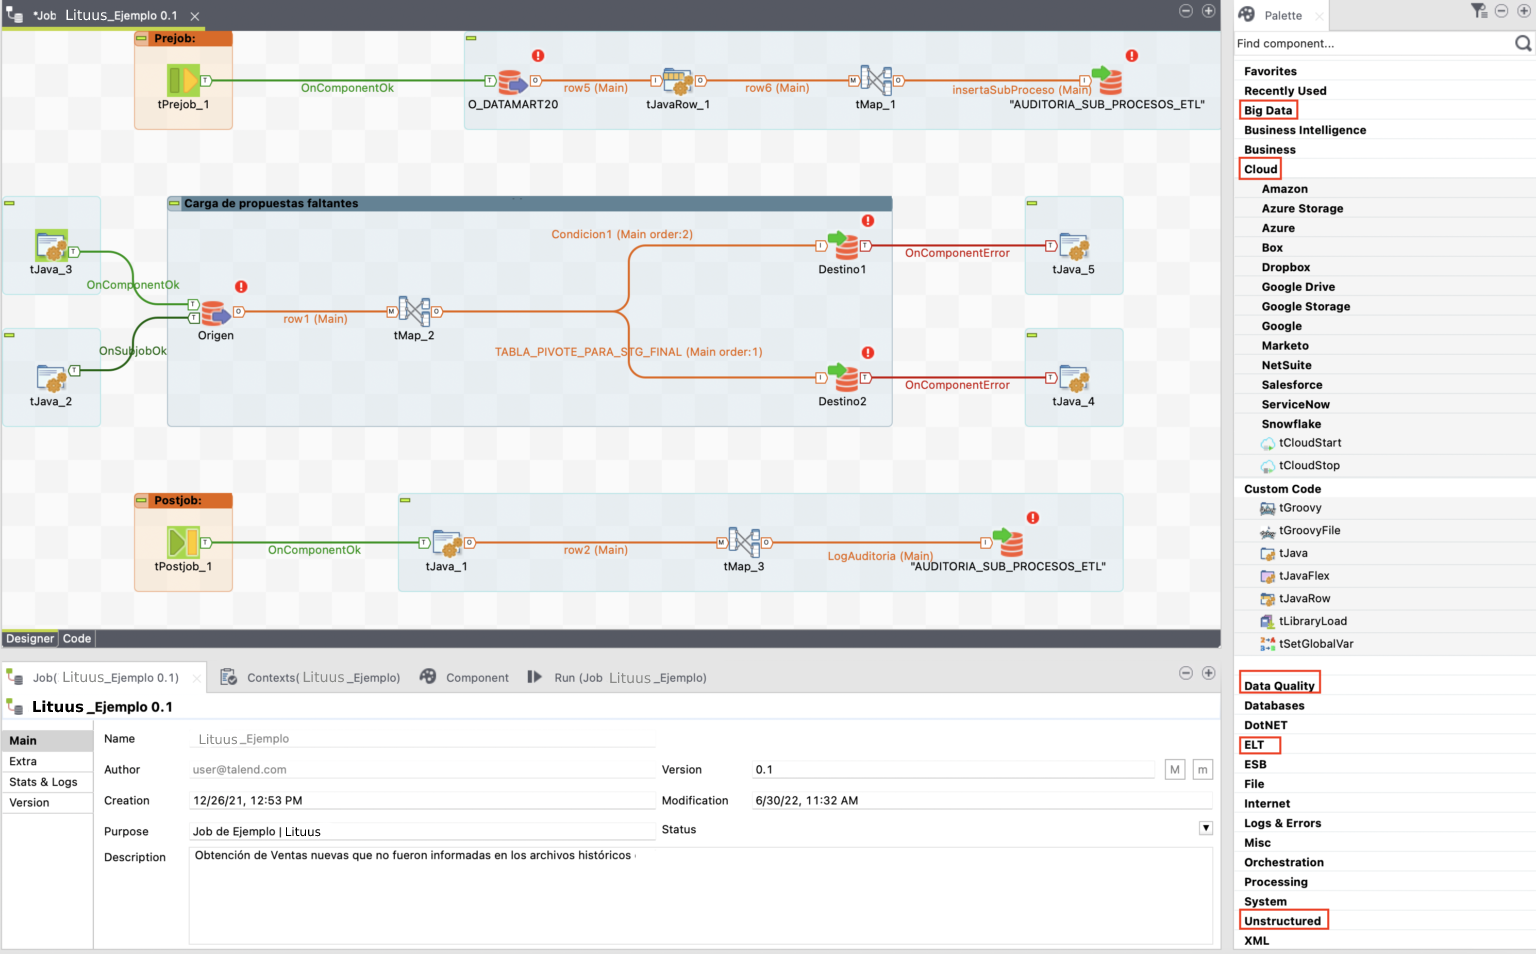
Task: Select the tMap_3 component
Action: point(744,543)
